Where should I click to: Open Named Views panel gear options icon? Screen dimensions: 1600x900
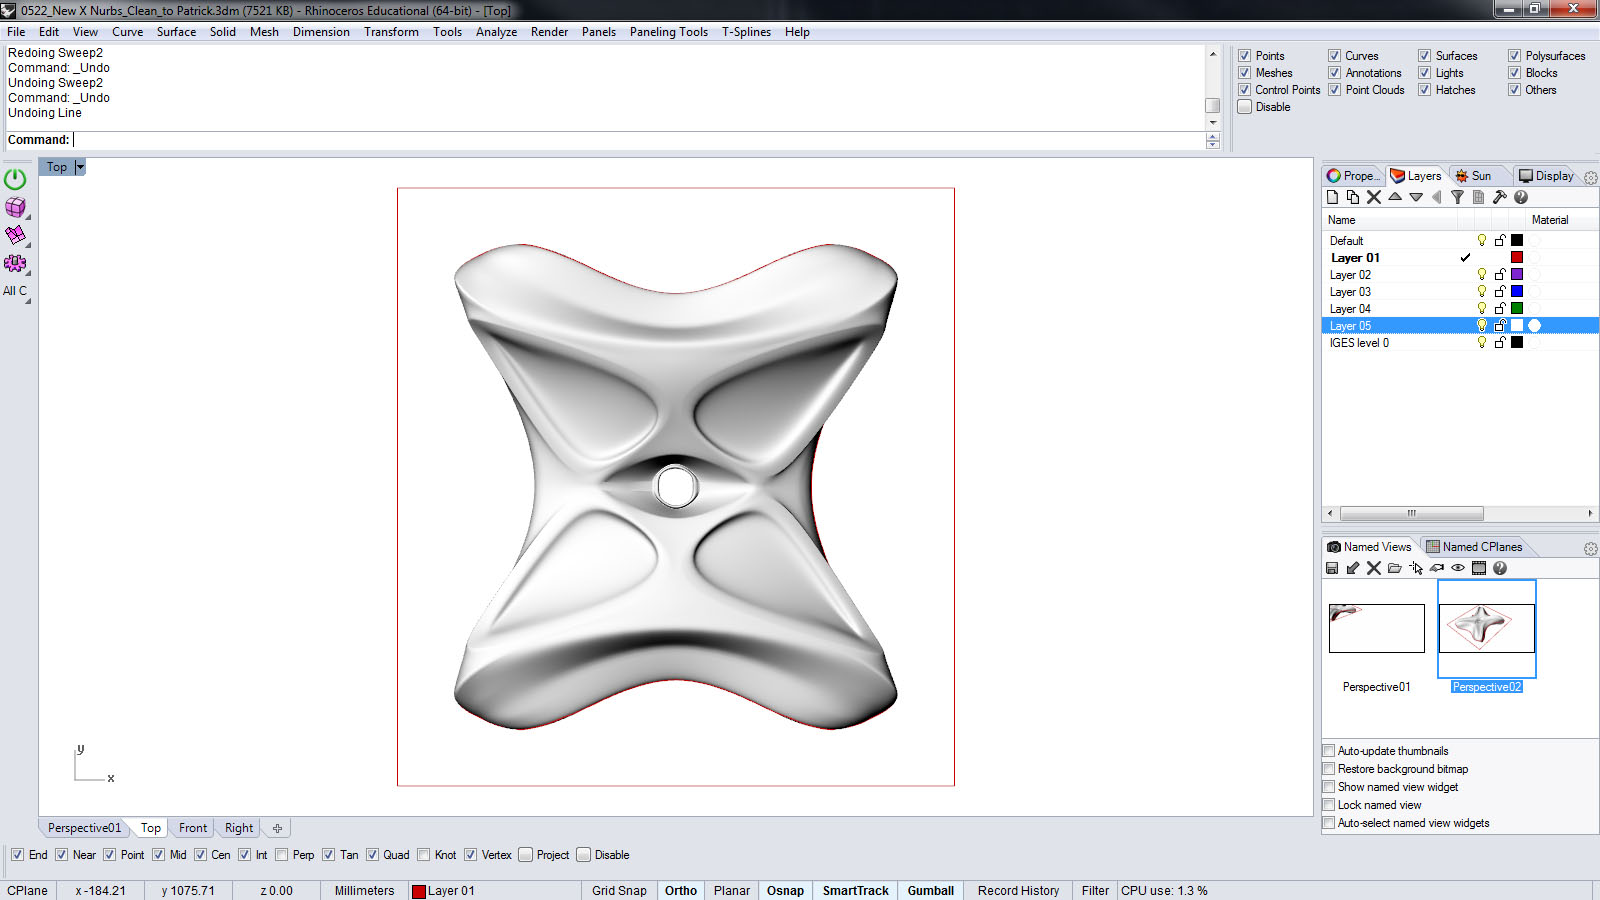tap(1590, 549)
